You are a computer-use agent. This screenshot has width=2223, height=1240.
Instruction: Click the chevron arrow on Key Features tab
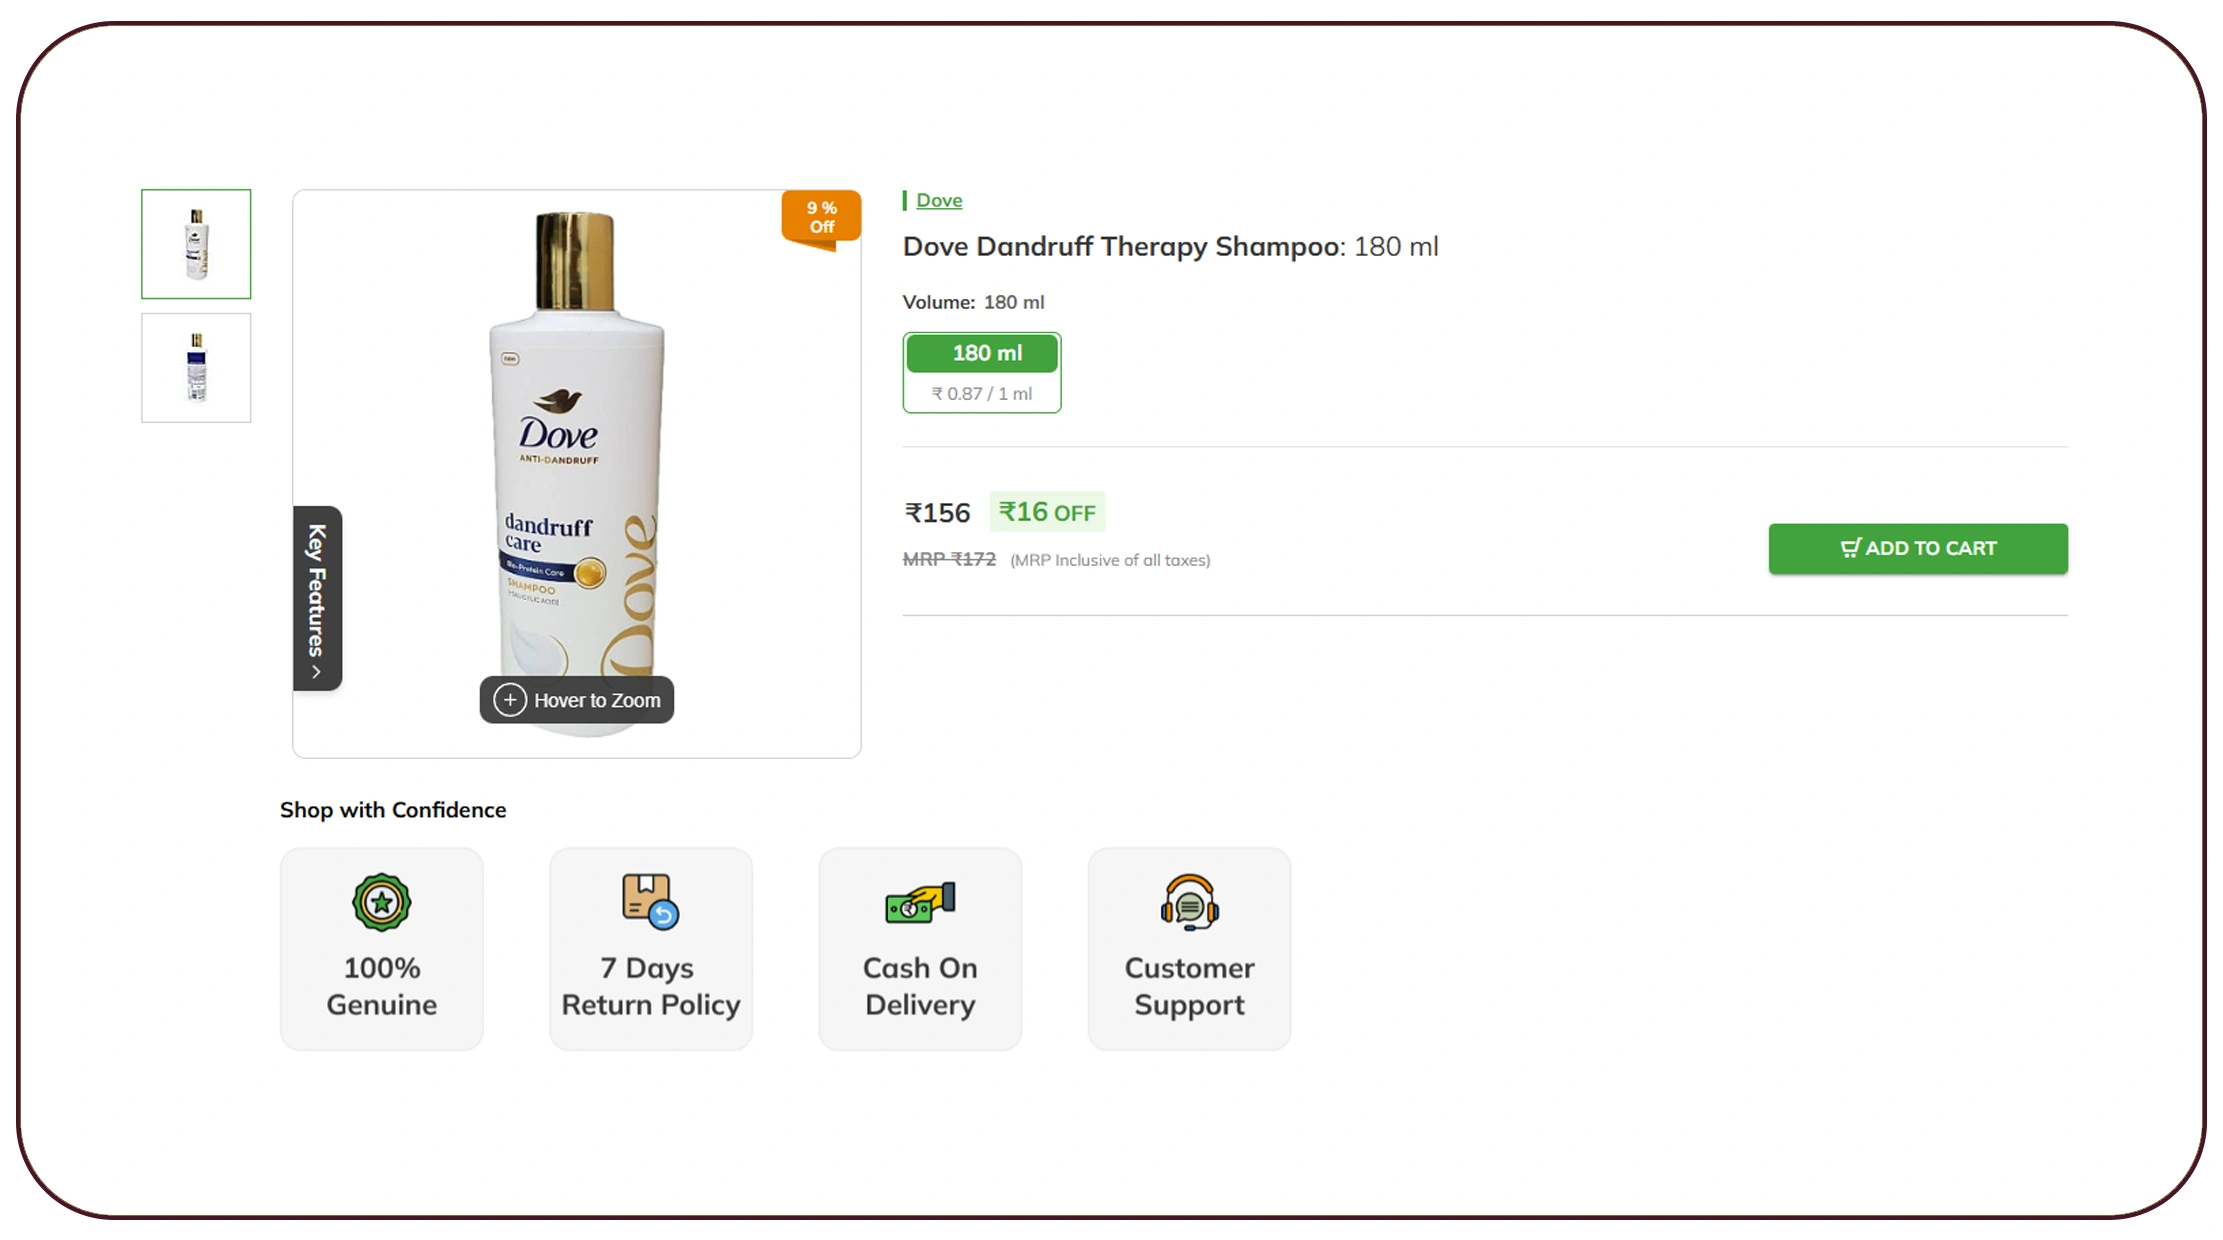tap(316, 672)
